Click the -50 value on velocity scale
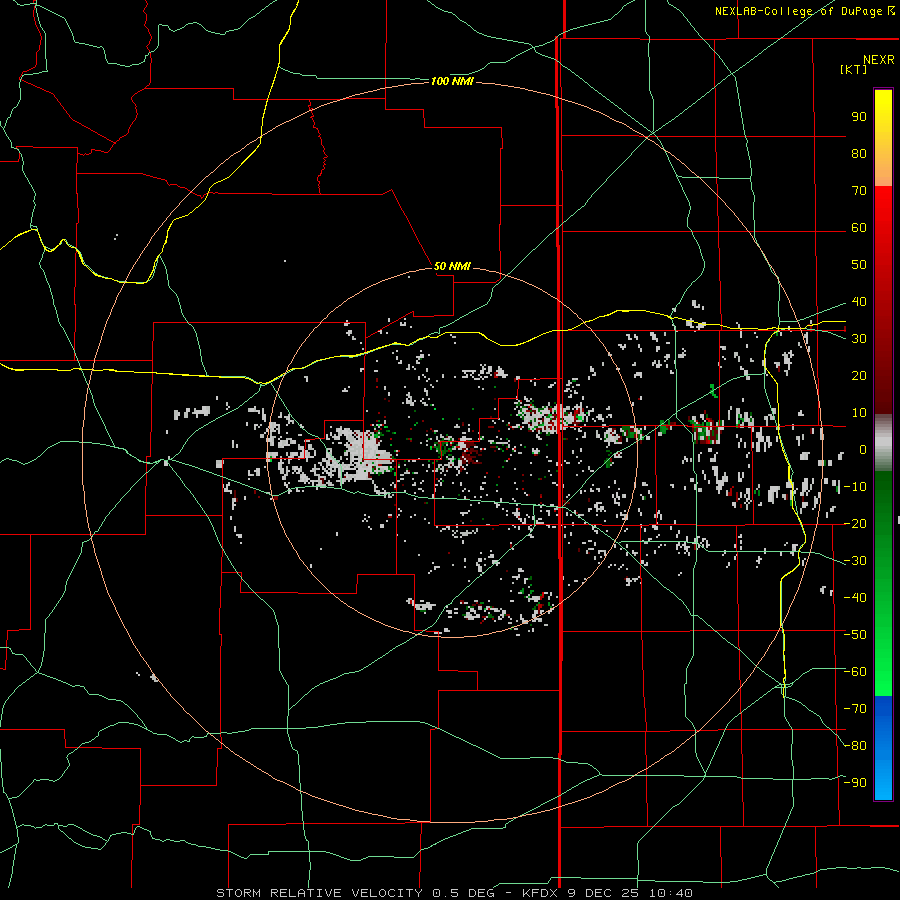The width and height of the screenshot is (900, 900). 855,635
